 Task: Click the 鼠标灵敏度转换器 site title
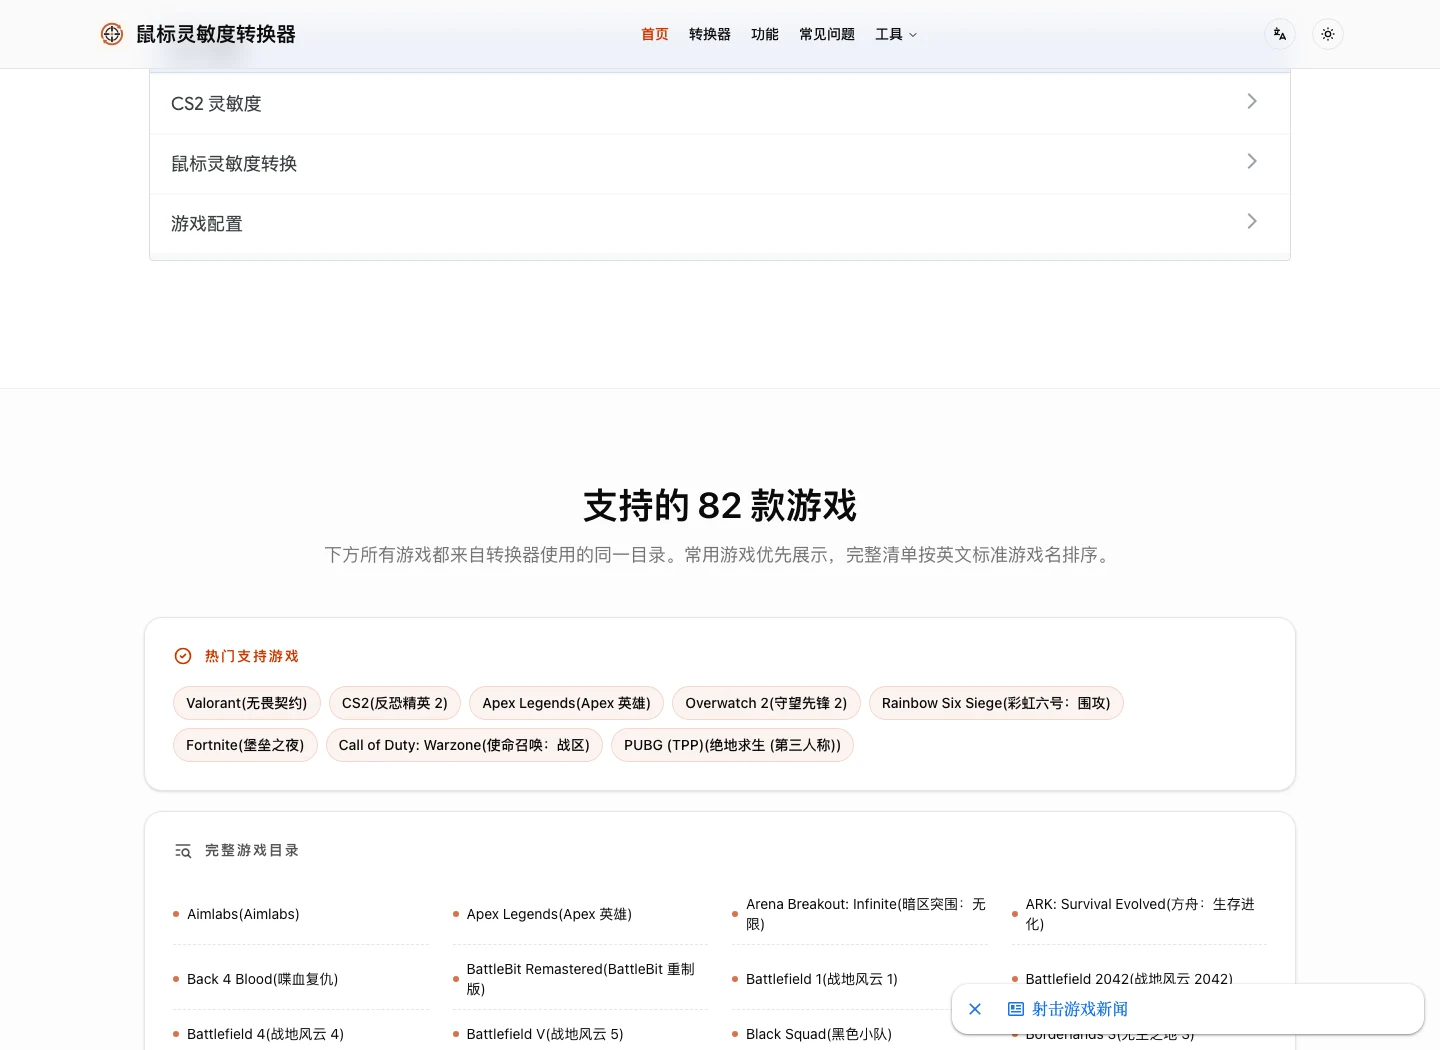coord(216,34)
